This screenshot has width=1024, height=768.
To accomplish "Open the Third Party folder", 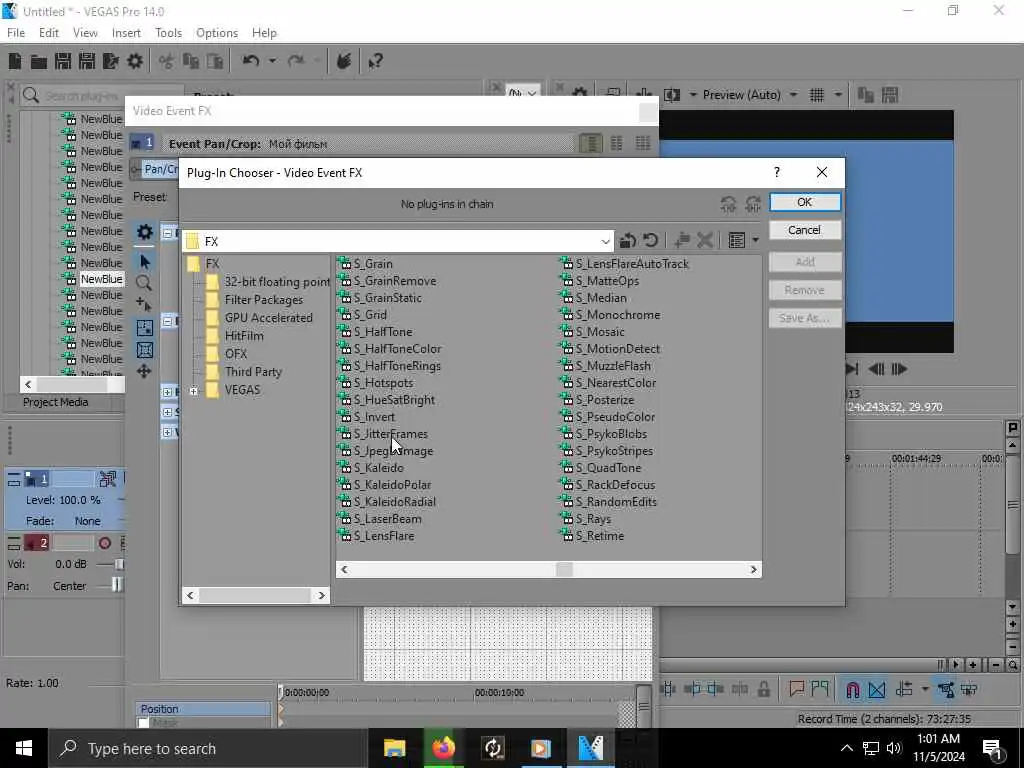I will click(x=244, y=372).
